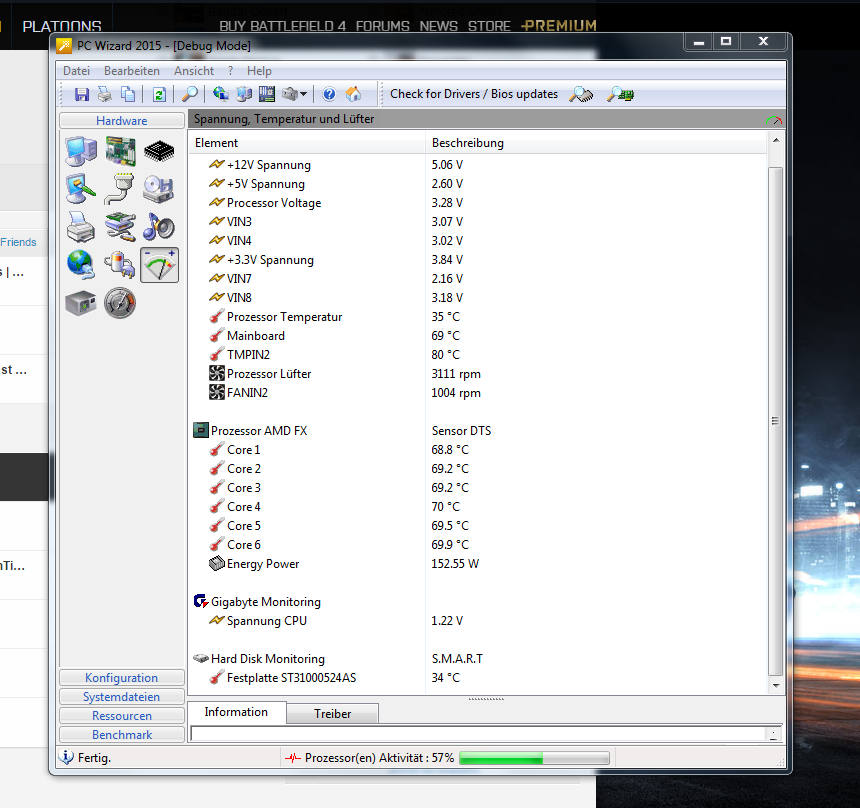Click scroll up arrow of sensor list
The width and height of the screenshot is (860, 808).
click(776, 140)
